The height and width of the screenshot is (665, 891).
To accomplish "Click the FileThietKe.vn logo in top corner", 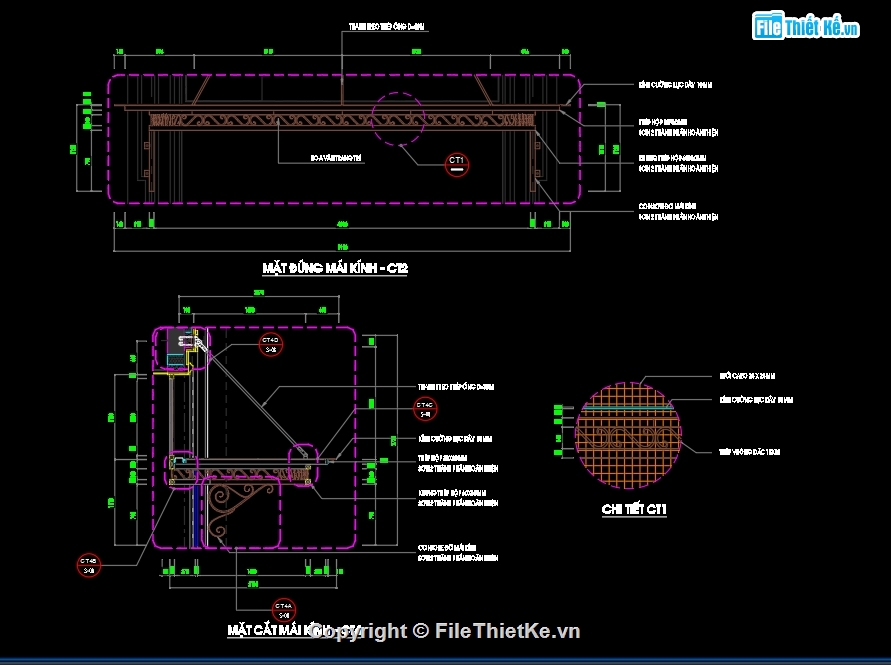I will click(x=806, y=27).
